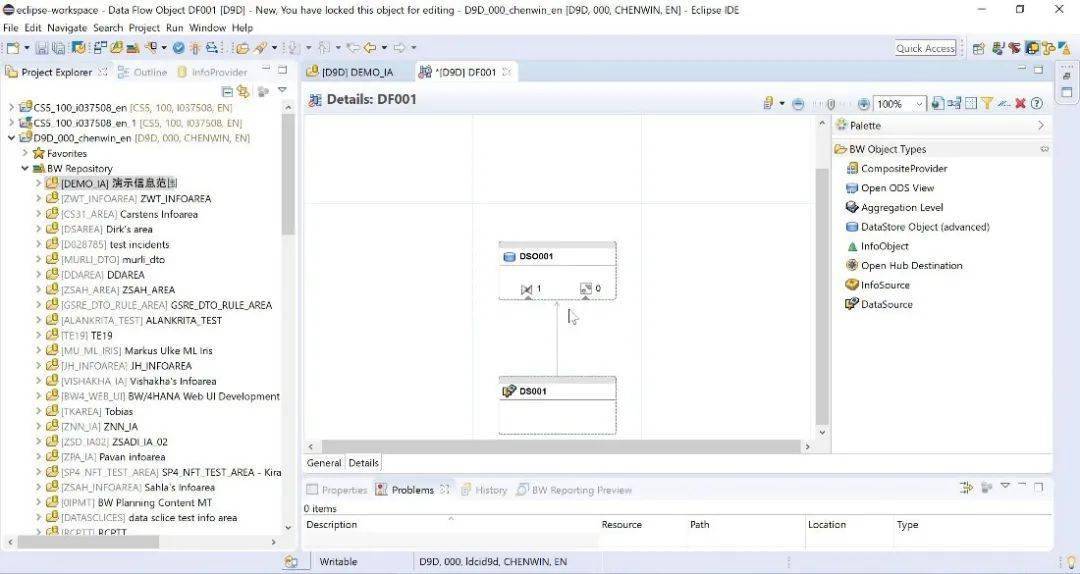Click the Writable status bar text

point(338,562)
